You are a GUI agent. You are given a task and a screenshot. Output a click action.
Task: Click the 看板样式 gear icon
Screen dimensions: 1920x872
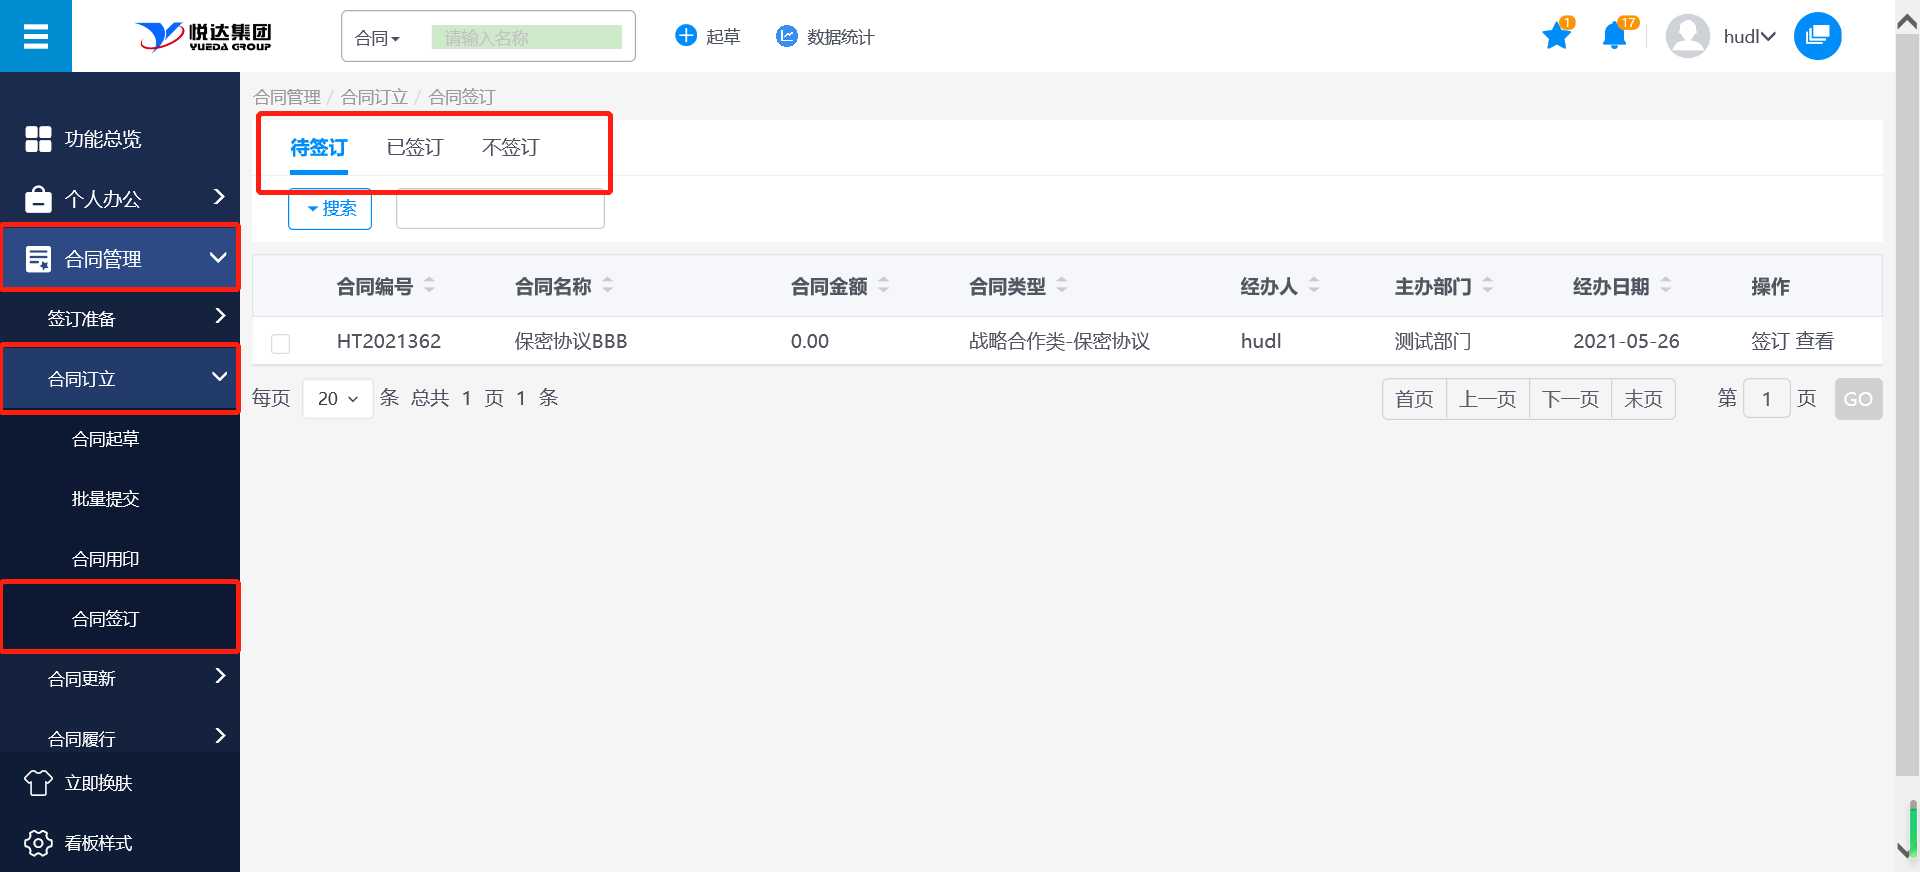pos(38,843)
